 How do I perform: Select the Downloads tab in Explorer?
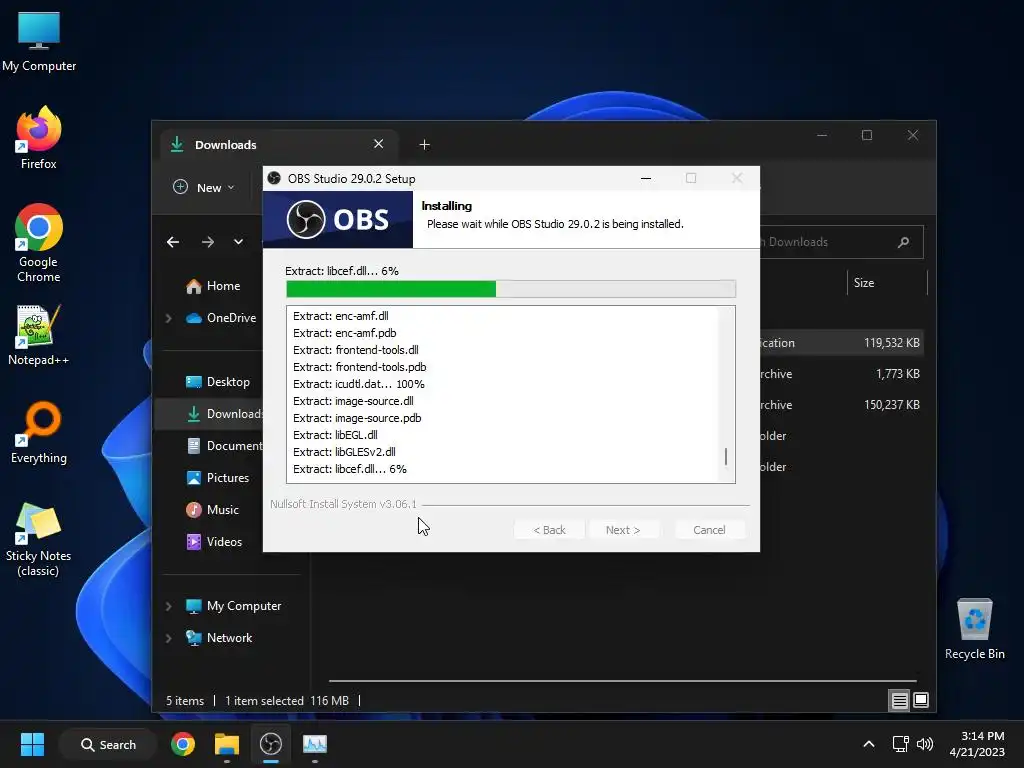[x=279, y=144]
